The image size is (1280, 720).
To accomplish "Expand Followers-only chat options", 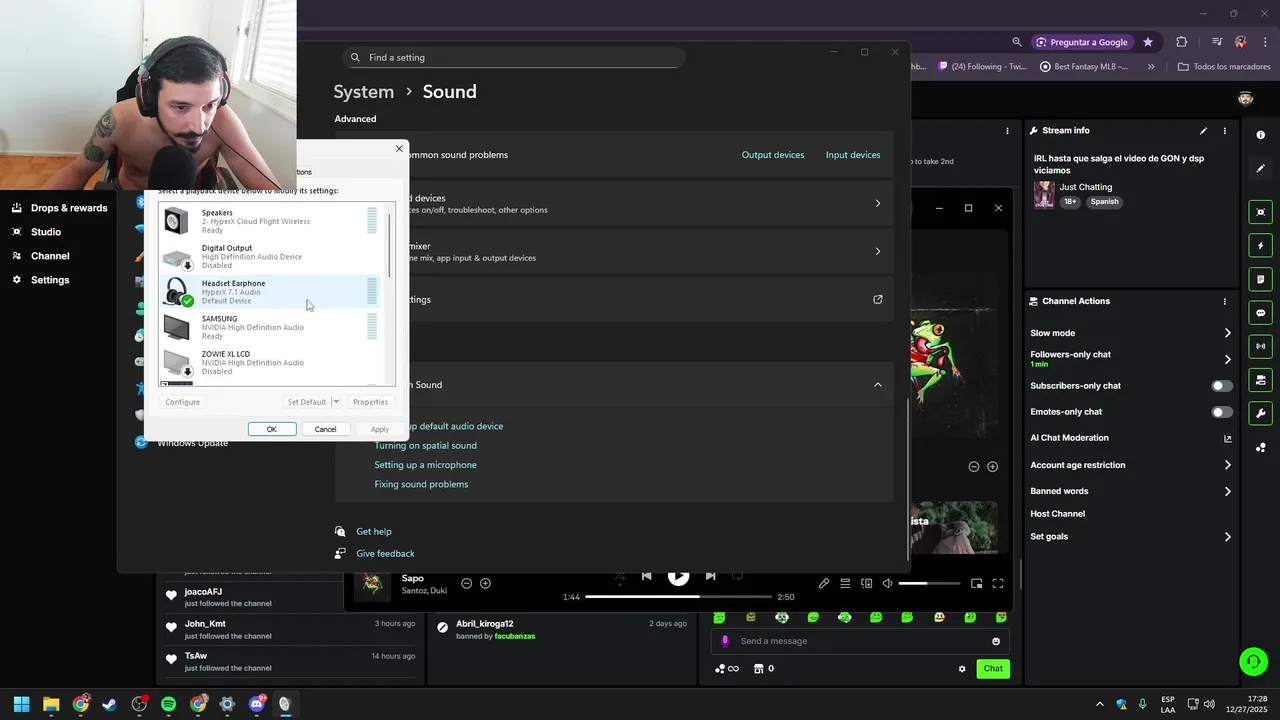I will pyautogui.click(x=1228, y=359).
